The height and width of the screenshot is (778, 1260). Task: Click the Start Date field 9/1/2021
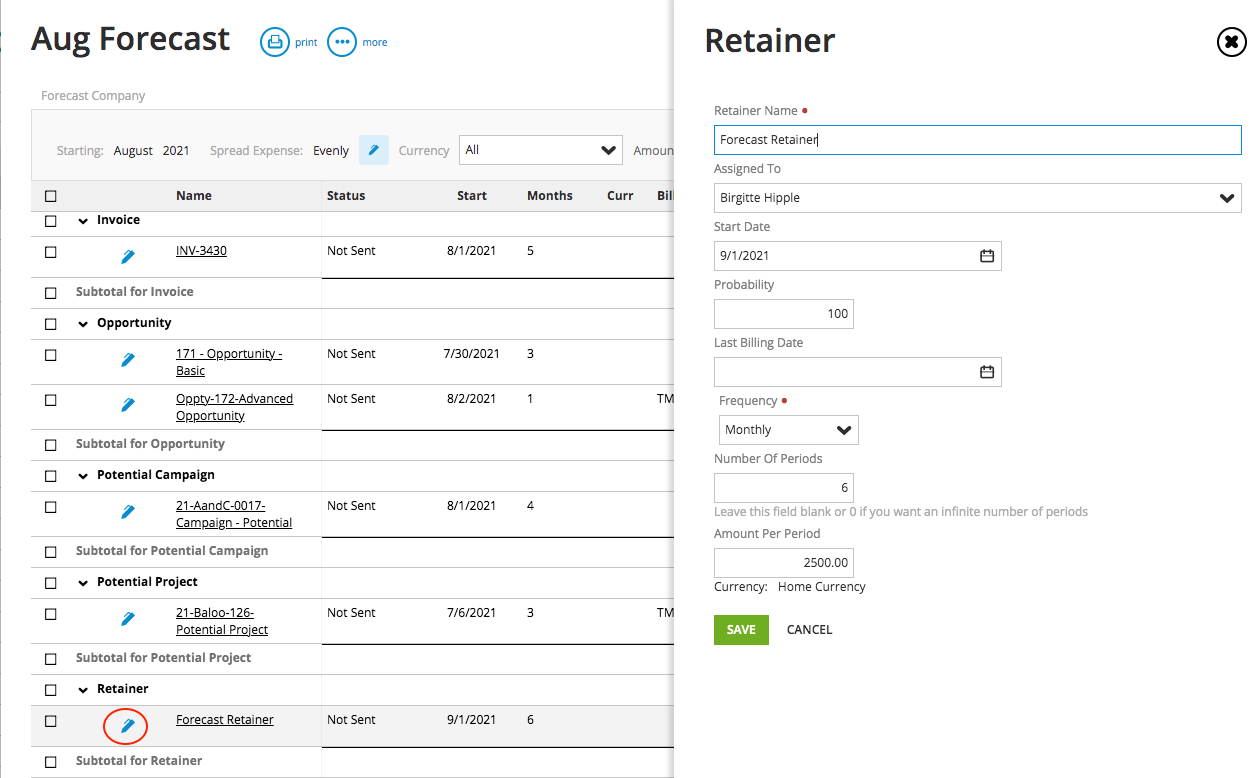pyautogui.click(x=858, y=256)
